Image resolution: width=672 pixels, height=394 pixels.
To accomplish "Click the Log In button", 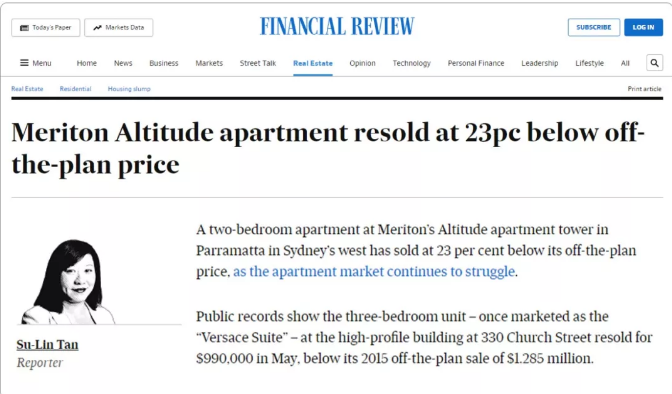I will tap(643, 27).
